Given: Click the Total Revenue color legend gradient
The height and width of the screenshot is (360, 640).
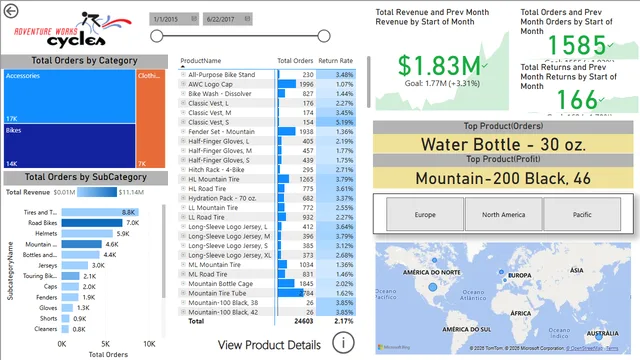Looking at the screenshot, I should tap(97, 192).
